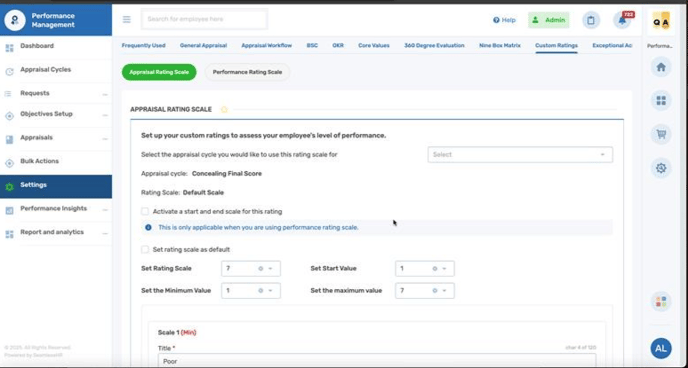Click the Appraisals document icon

(x=9, y=140)
